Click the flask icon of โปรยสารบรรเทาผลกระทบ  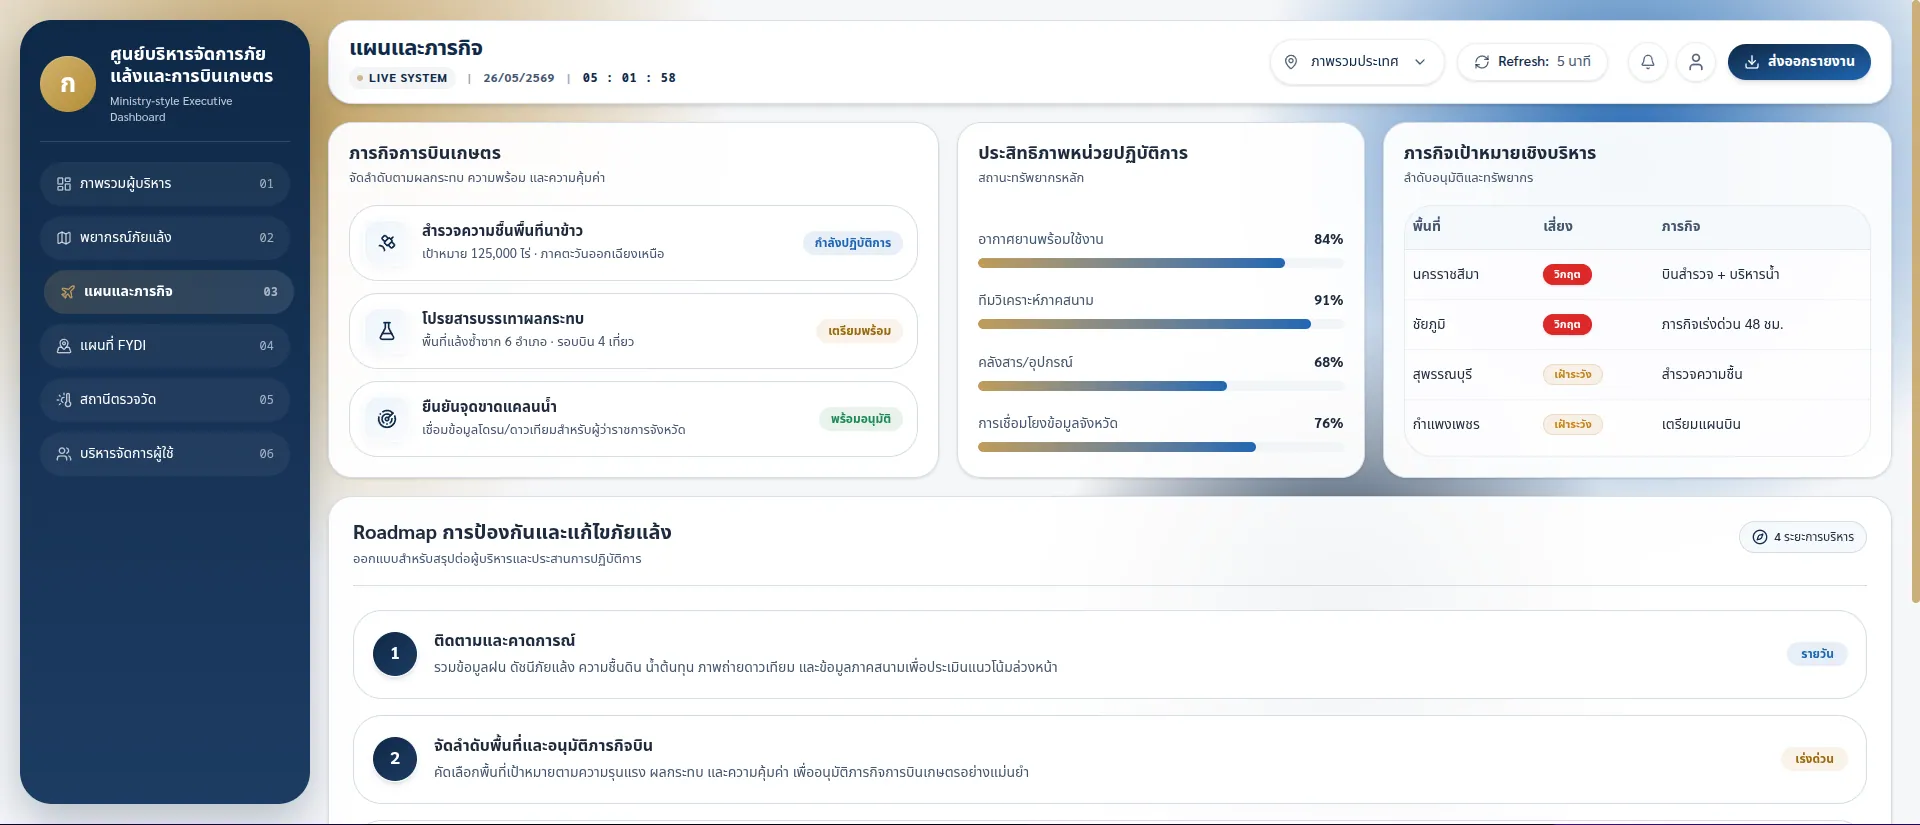[x=387, y=331]
